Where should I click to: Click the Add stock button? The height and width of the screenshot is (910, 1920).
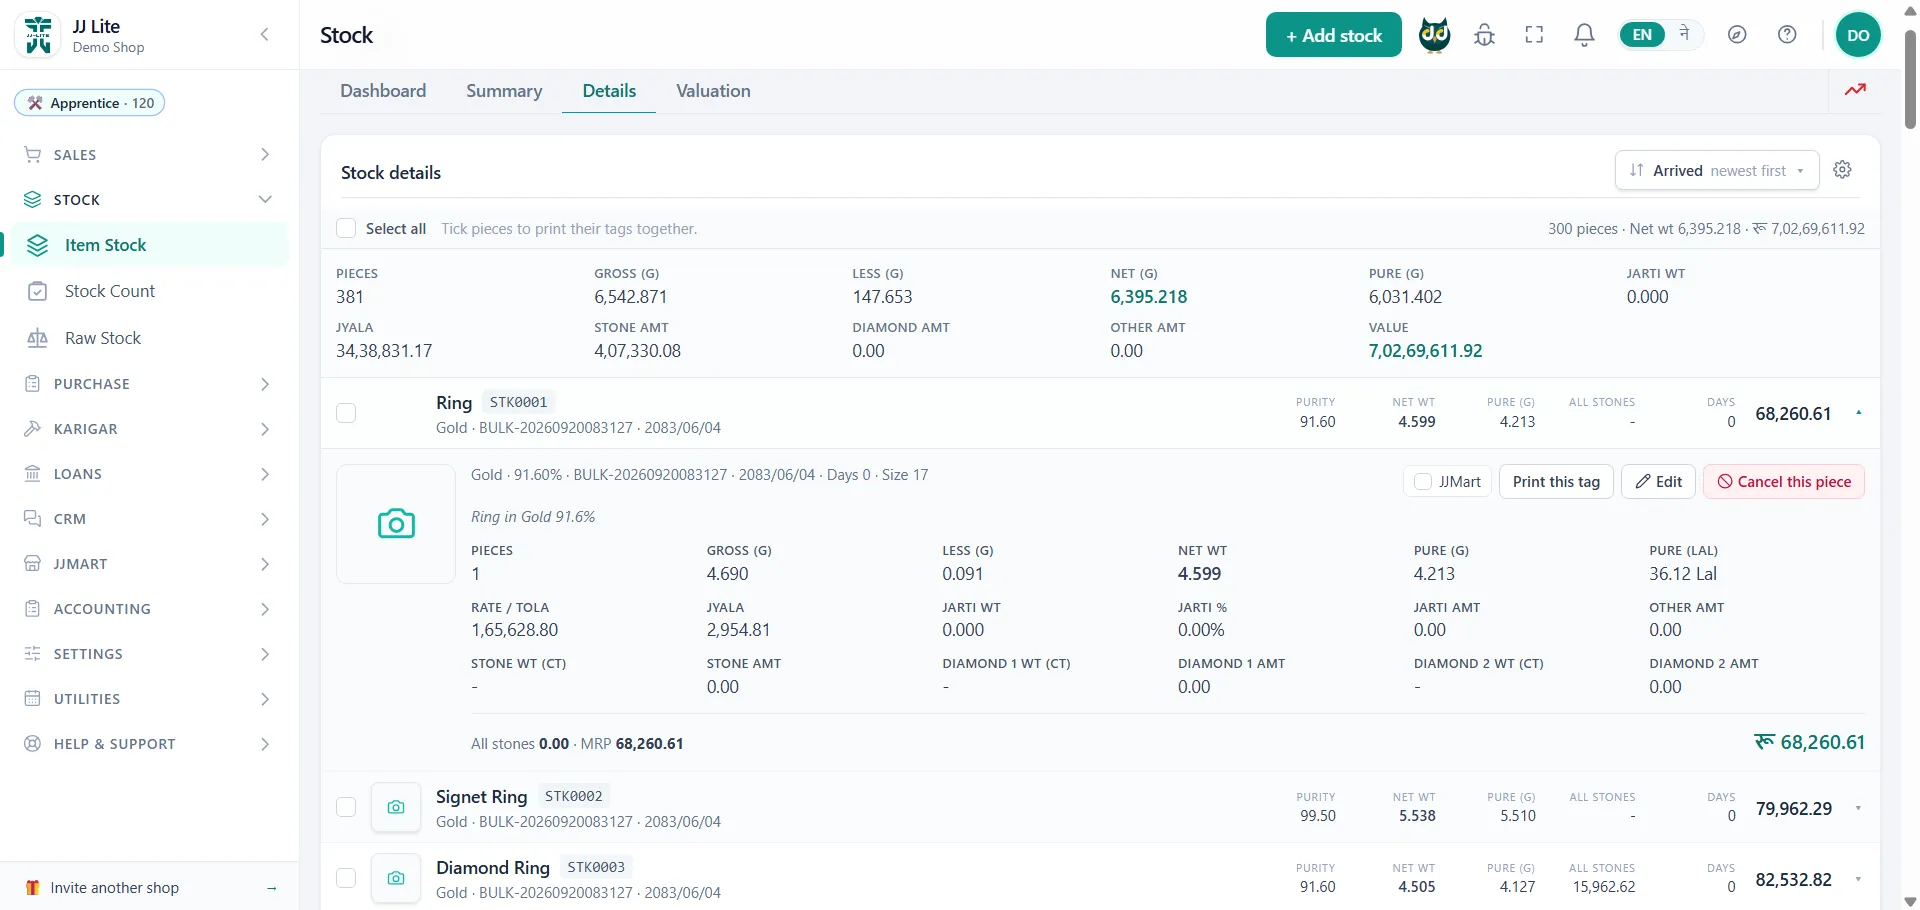click(x=1333, y=35)
